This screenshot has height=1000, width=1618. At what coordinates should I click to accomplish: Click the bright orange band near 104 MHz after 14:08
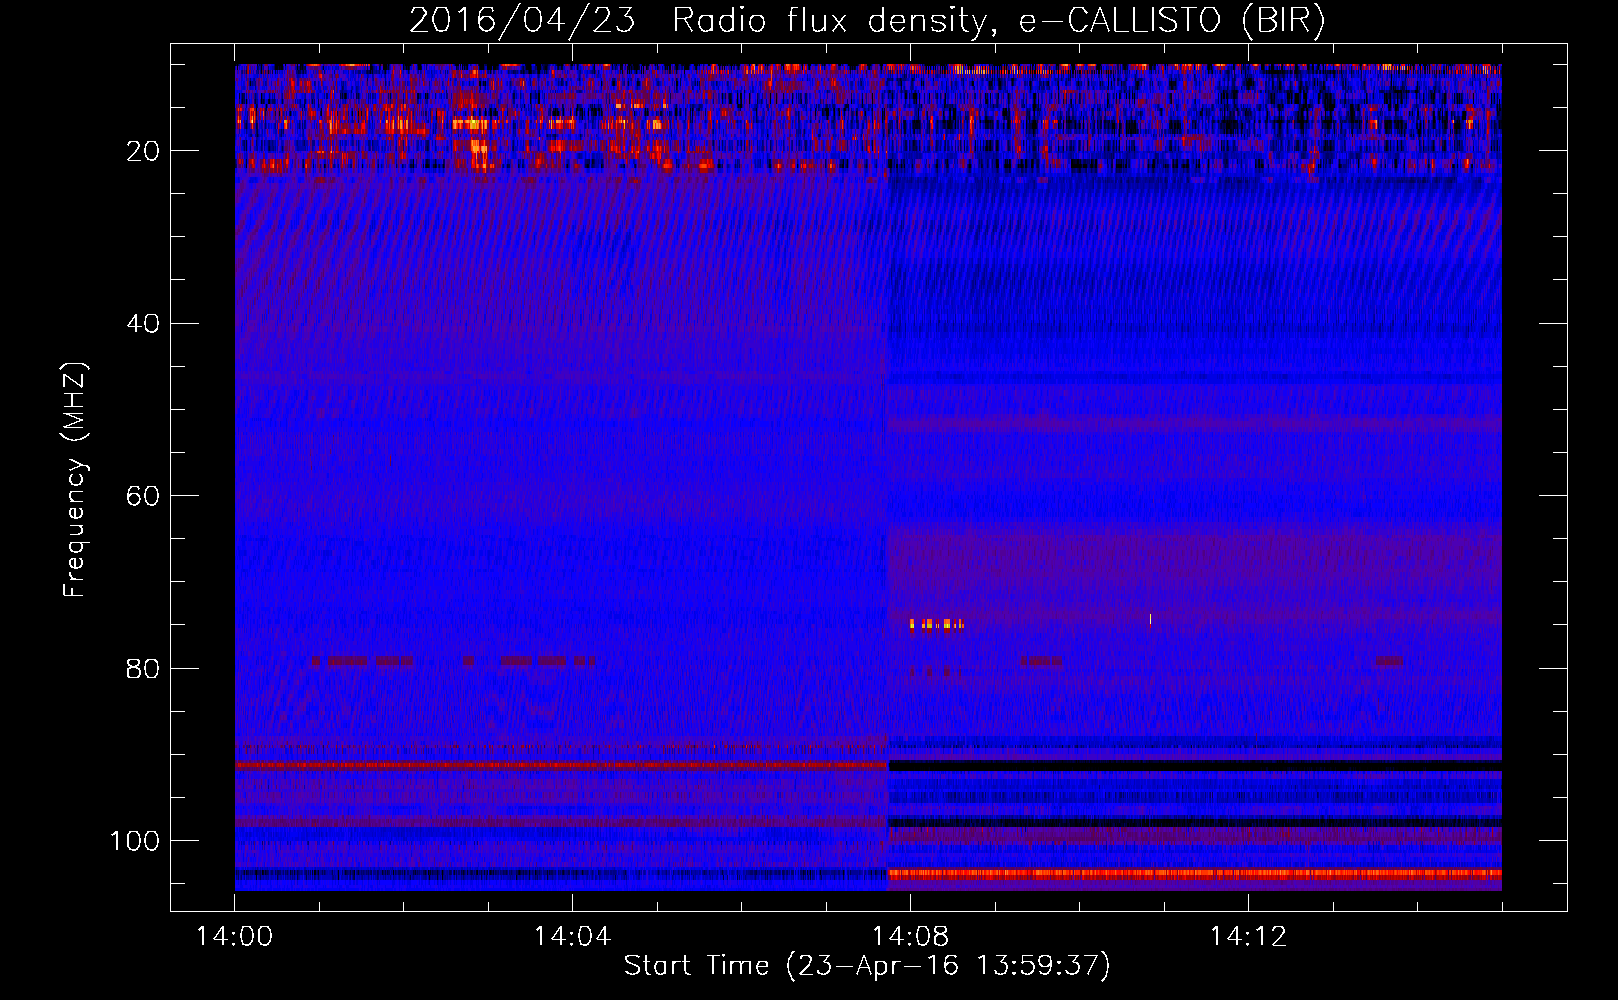[1195, 873]
